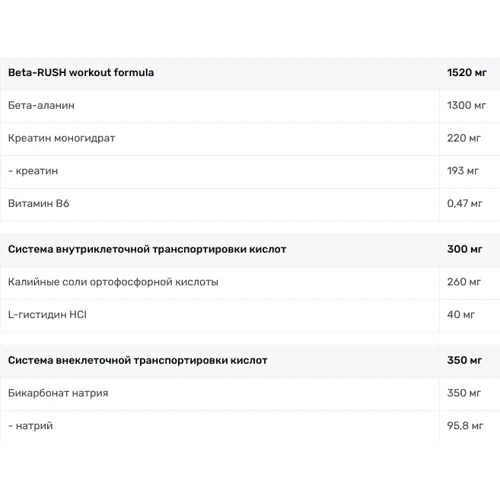Click the '- натрий' sub-row

250,426
